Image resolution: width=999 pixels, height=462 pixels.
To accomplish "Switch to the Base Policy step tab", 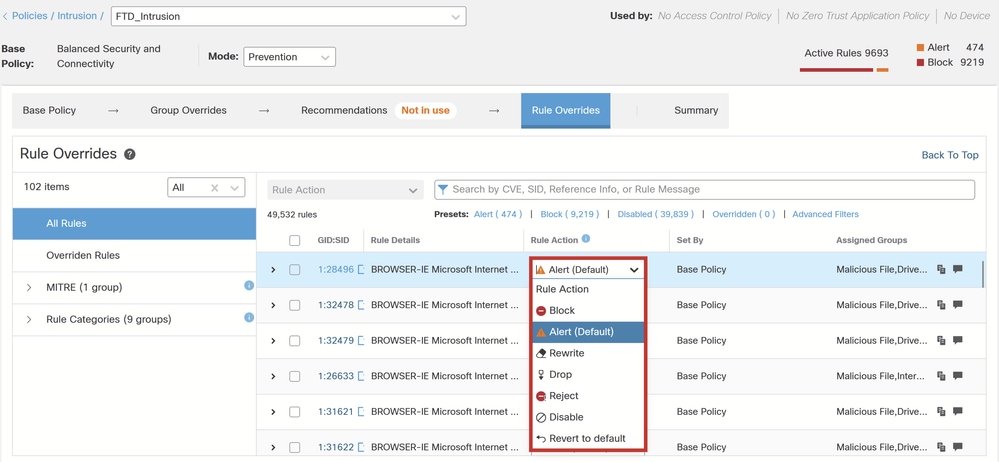I will coord(49,110).
